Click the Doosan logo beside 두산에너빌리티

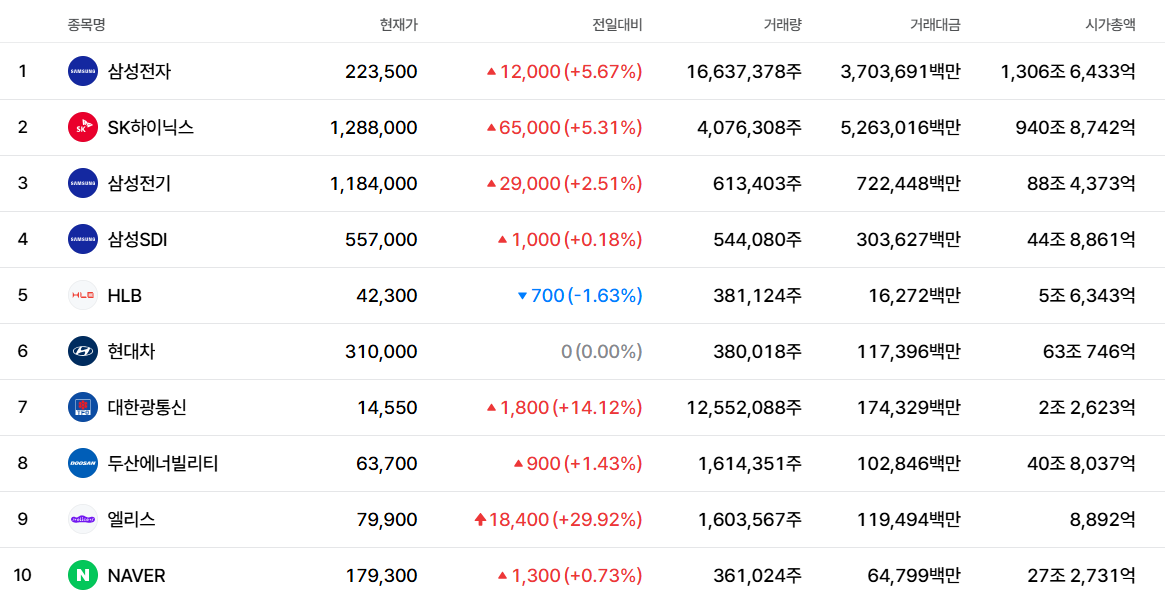[82, 463]
